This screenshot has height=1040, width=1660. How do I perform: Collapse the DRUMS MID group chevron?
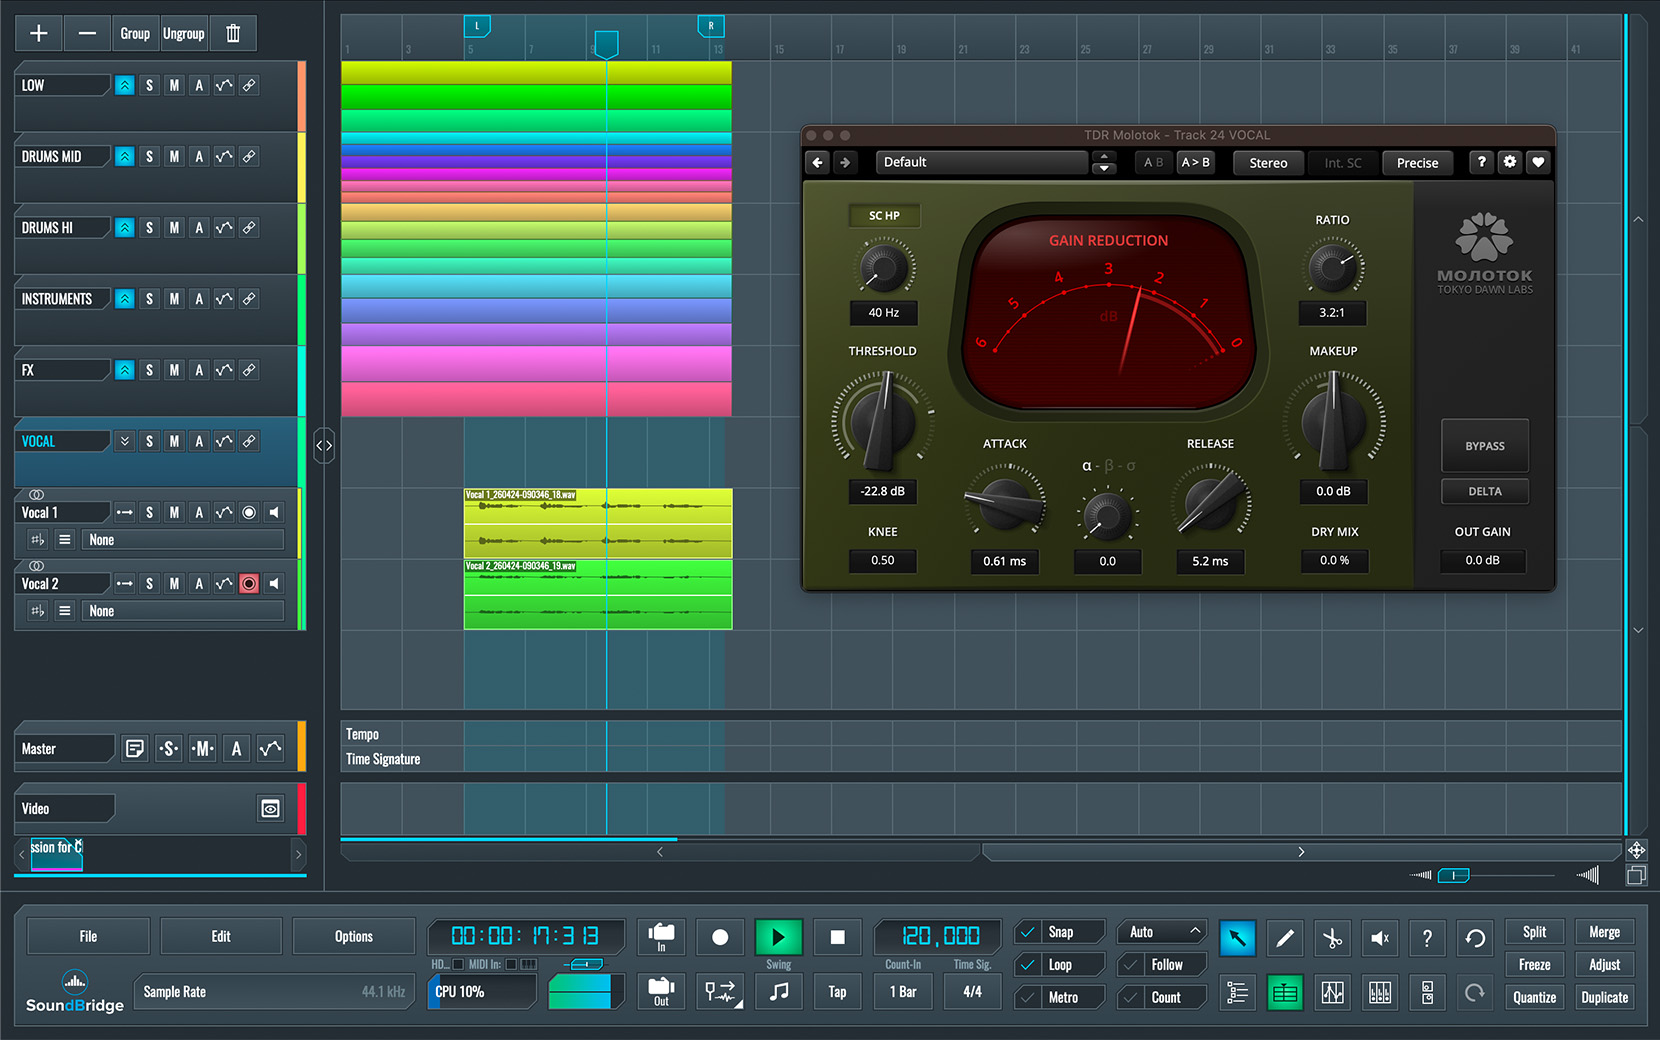point(124,157)
